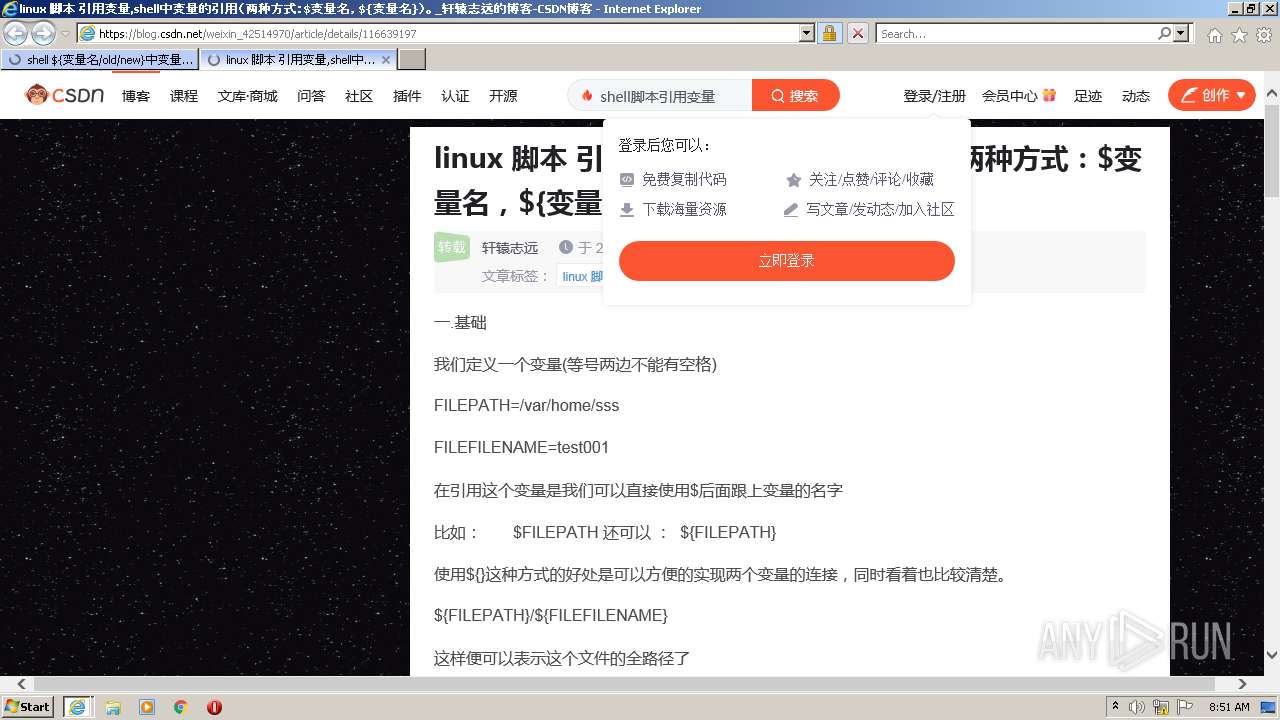Screen dimensions: 1280x720
Task: Click the CSDN logo
Action: point(64,95)
